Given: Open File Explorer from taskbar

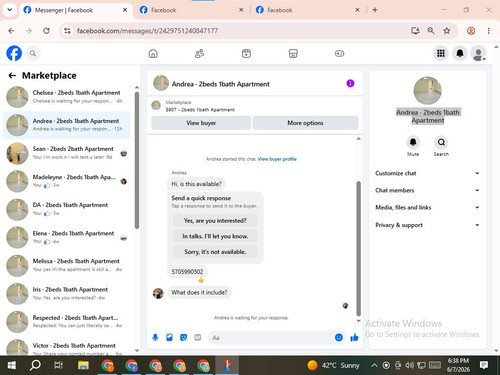Looking at the screenshot, I should point(83,365).
